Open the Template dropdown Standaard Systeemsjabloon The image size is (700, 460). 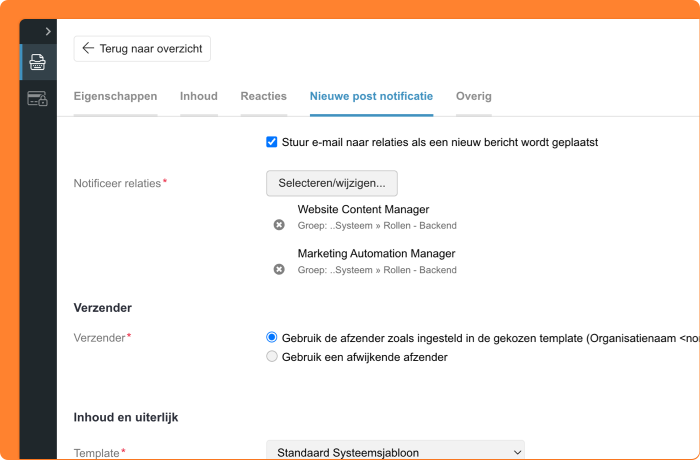[395, 452]
